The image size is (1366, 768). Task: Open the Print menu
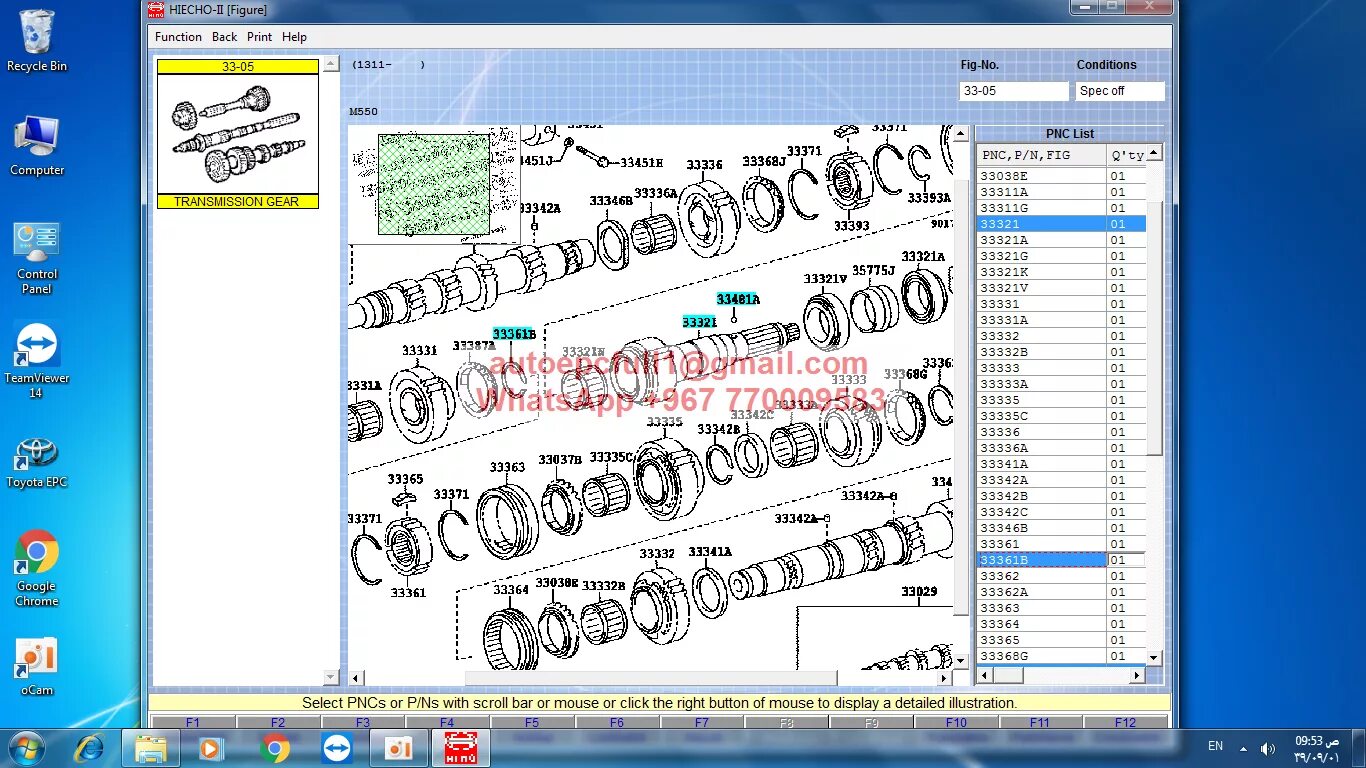259,37
